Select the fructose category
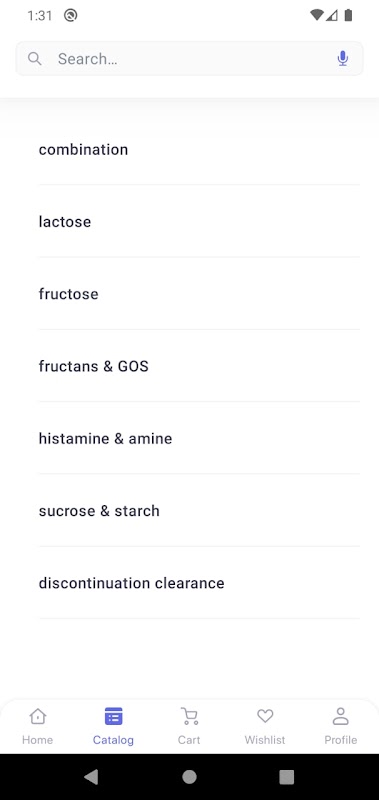This screenshot has width=379, height=800. tap(199, 294)
